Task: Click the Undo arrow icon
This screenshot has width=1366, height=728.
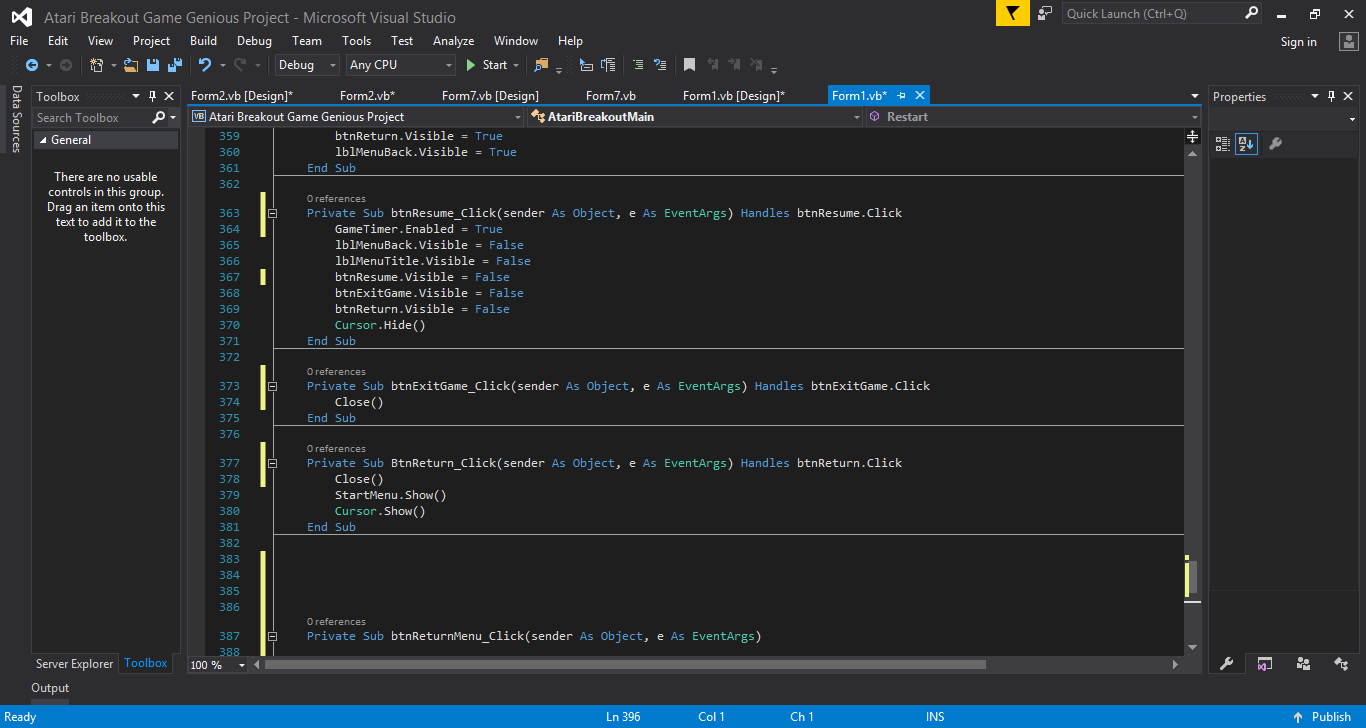Action: click(204, 65)
